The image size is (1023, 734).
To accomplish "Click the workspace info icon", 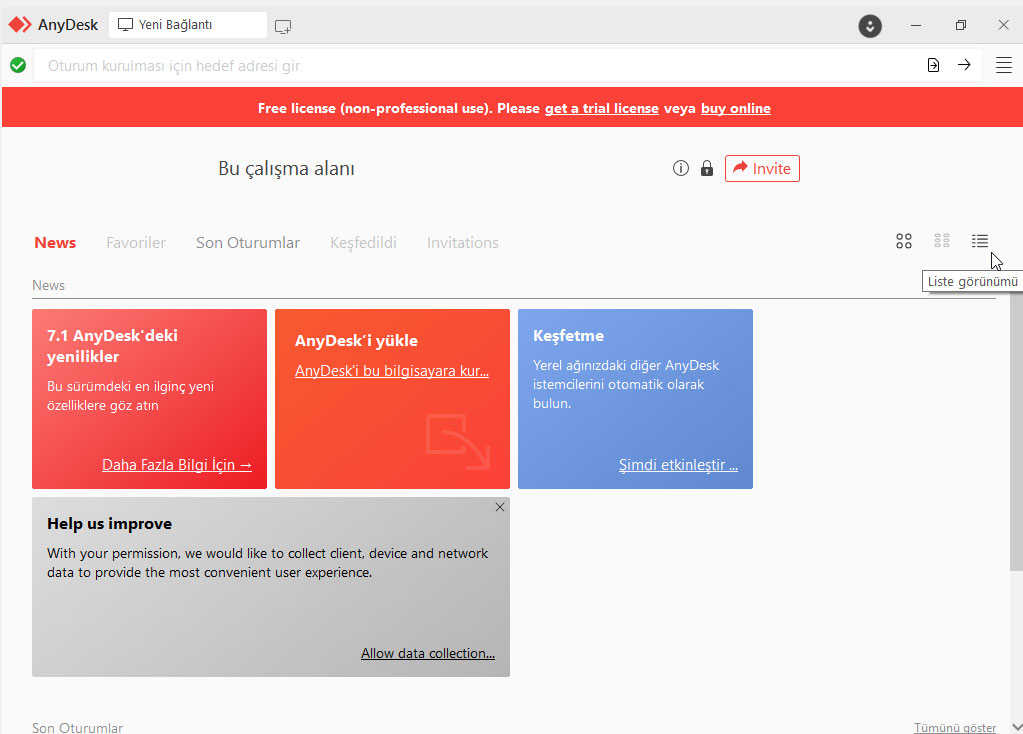I will [681, 168].
